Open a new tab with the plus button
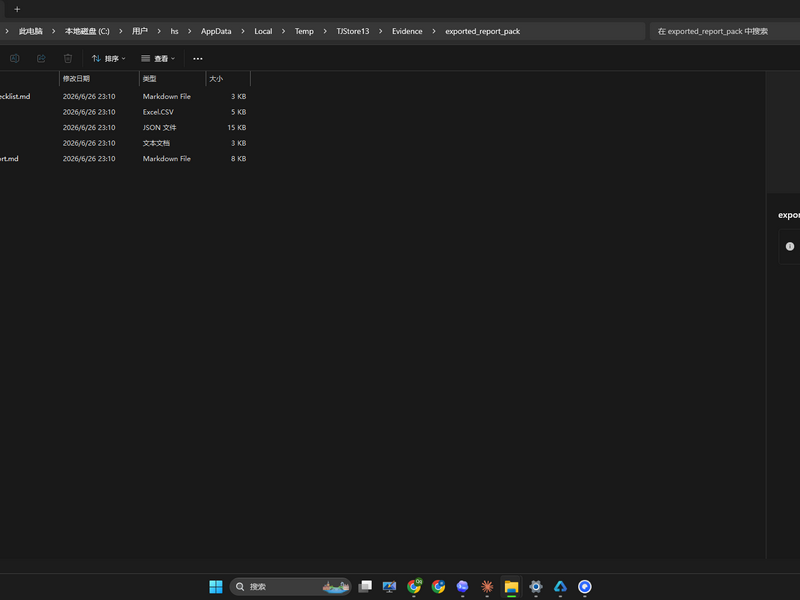Screen dimensions: 800x600 pyautogui.click(x=17, y=9)
